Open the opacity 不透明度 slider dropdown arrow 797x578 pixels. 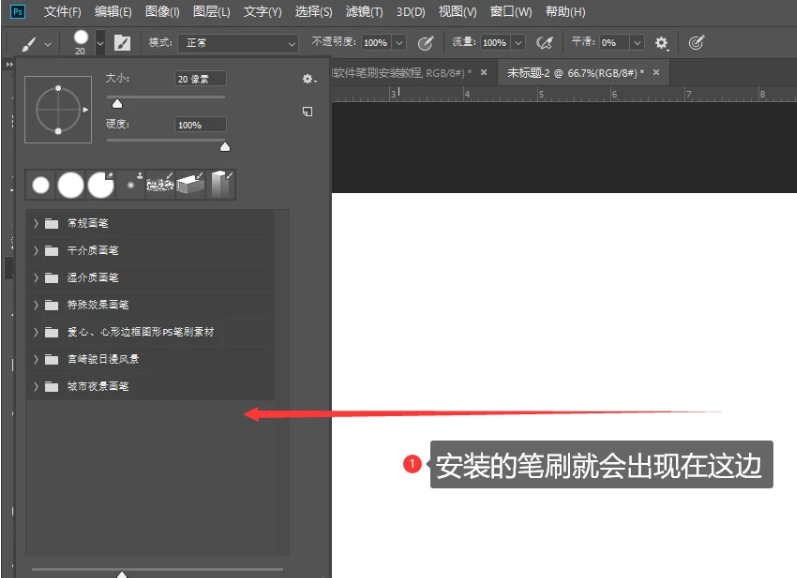click(400, 43)
